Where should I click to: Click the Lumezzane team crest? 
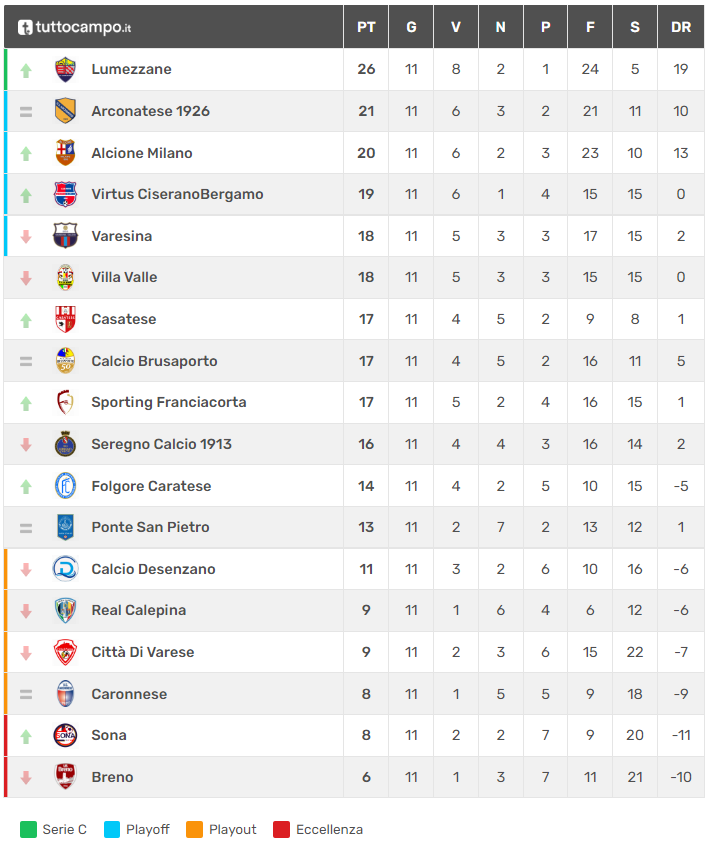(x=65, y=69)
